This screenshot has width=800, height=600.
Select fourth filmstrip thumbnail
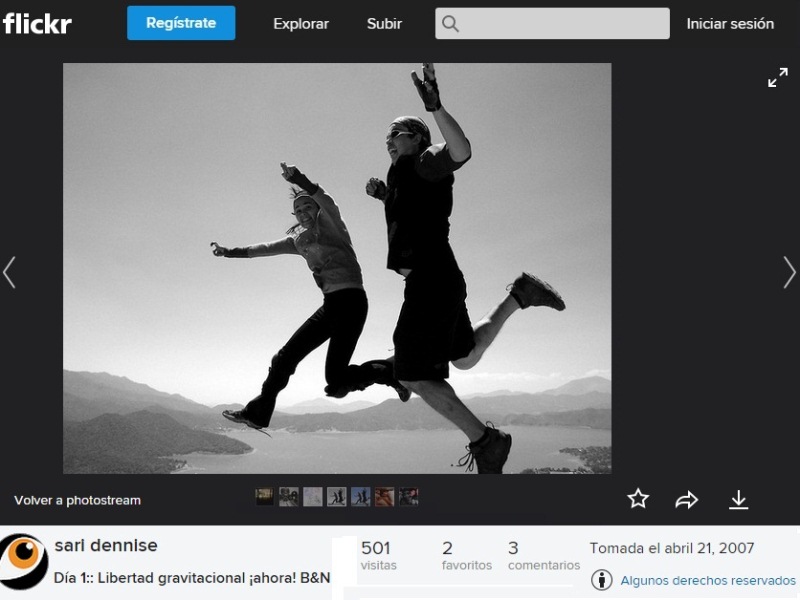[x=337, y=496]
